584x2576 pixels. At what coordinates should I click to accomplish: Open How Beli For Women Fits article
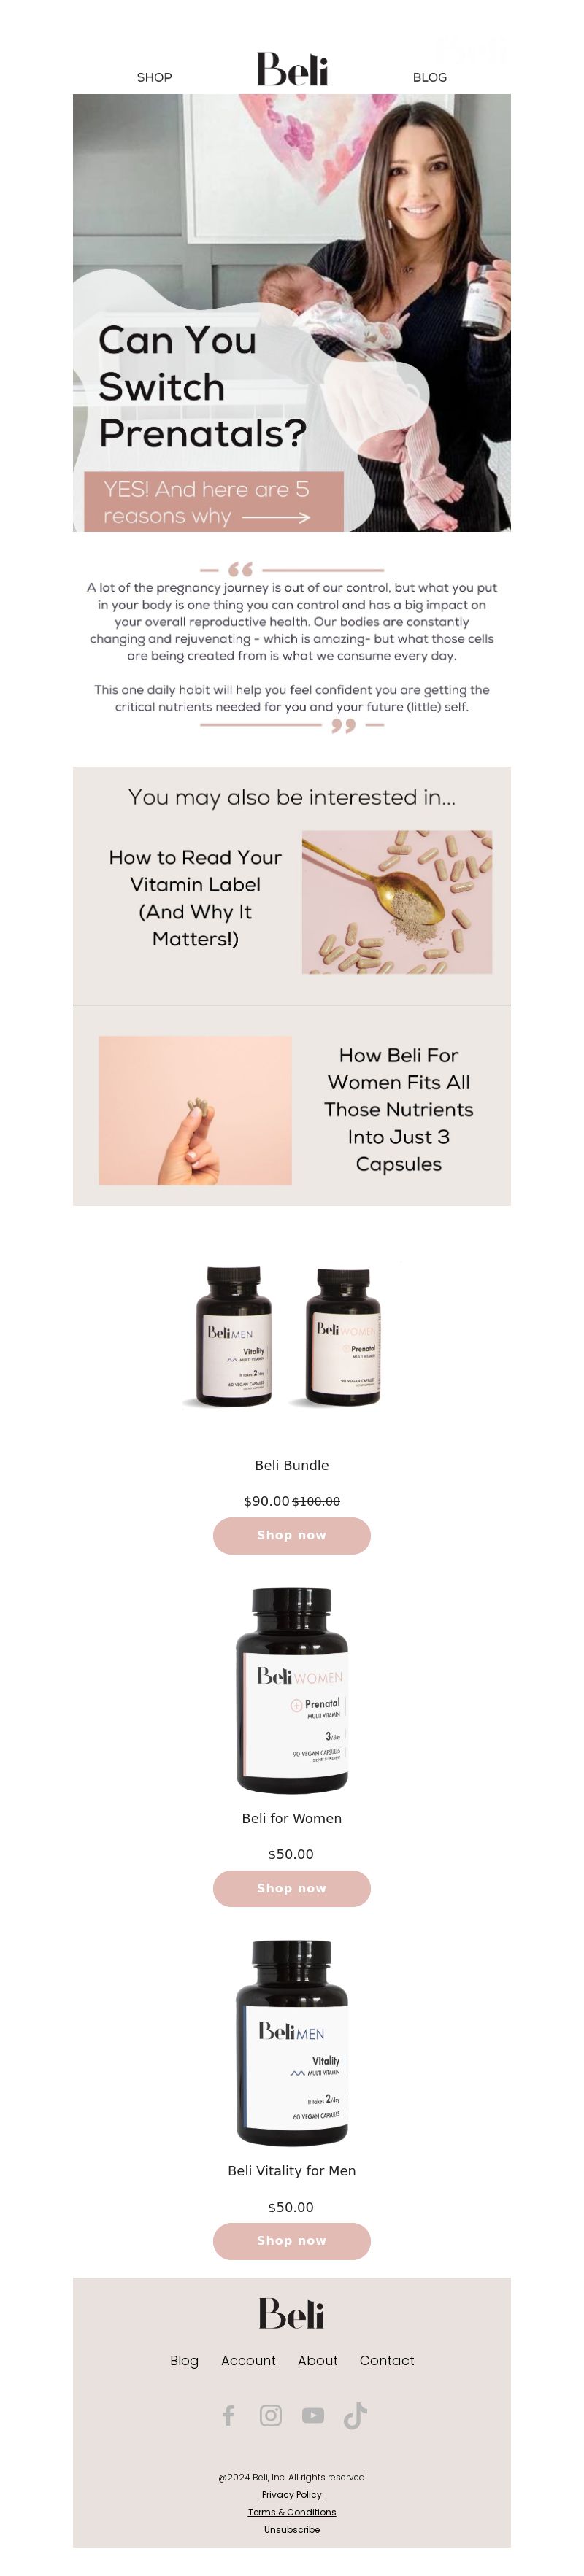click(x=399, y=1110)
